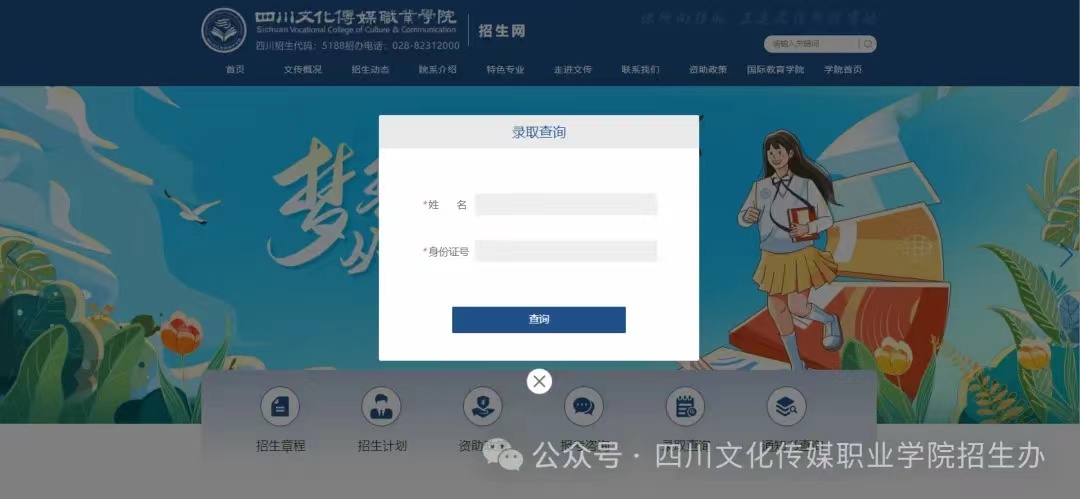Open the 报考咨询 chat bubble icon
Image resolution: width=1080 pixels, height=499 pixels.
tap(583, 407)
